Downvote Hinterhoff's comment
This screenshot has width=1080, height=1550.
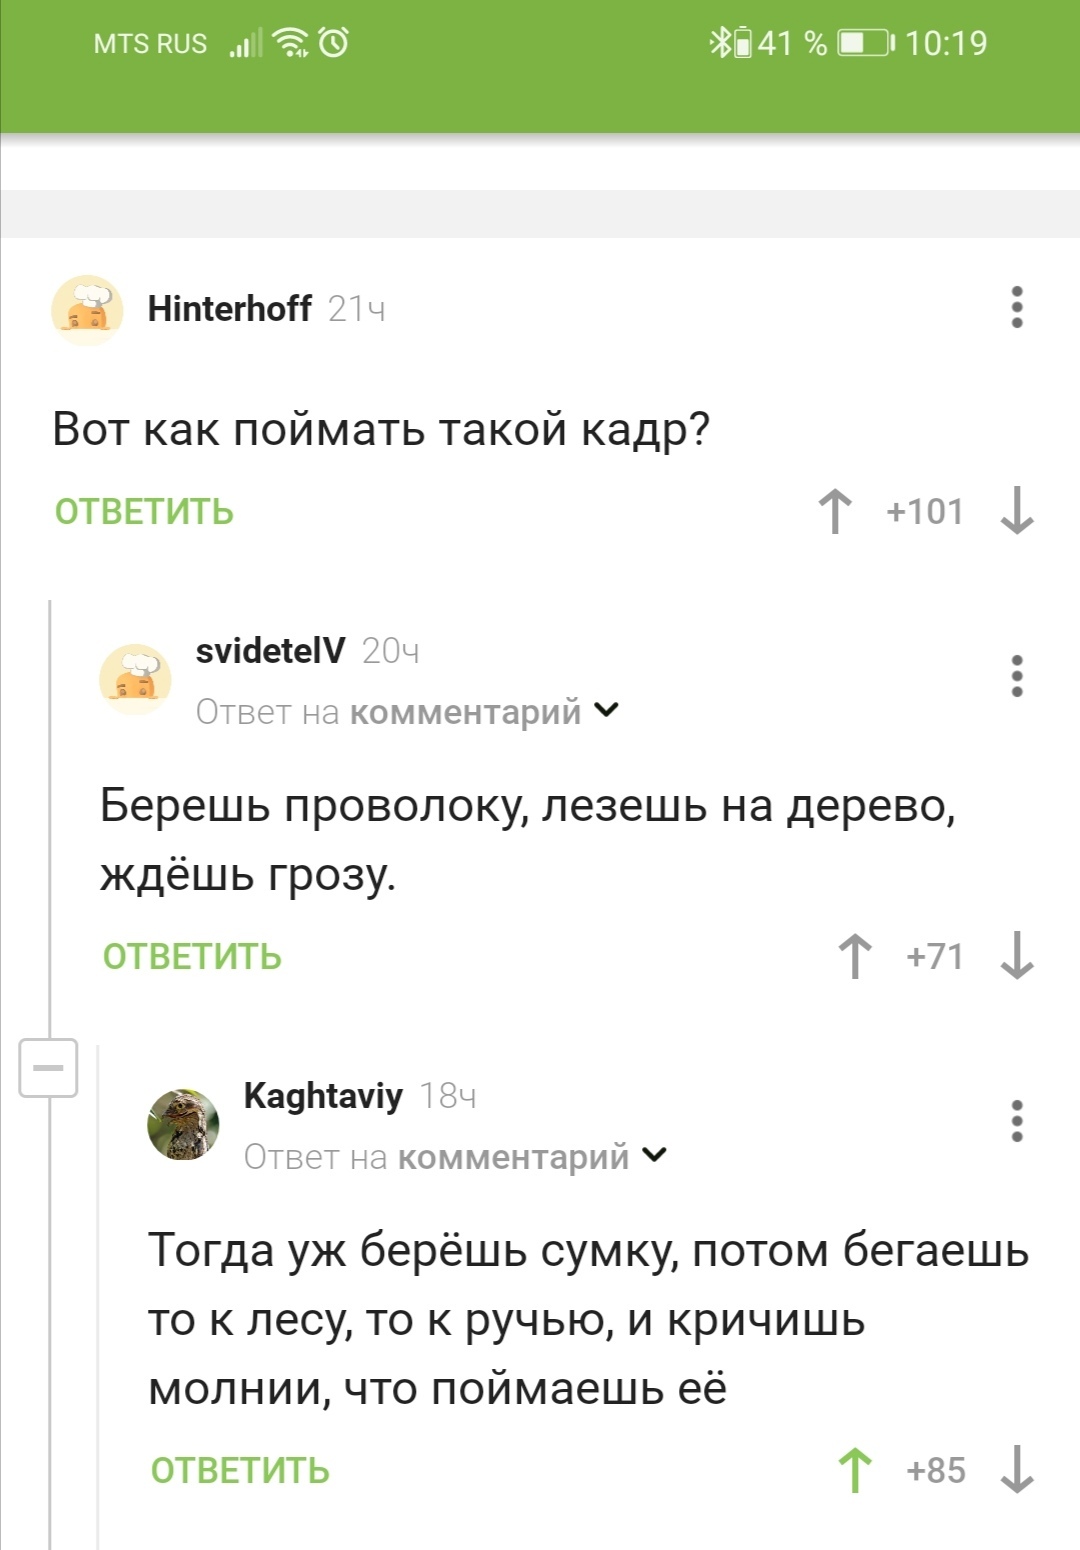pyautogui.click(x=1017, y=511)
